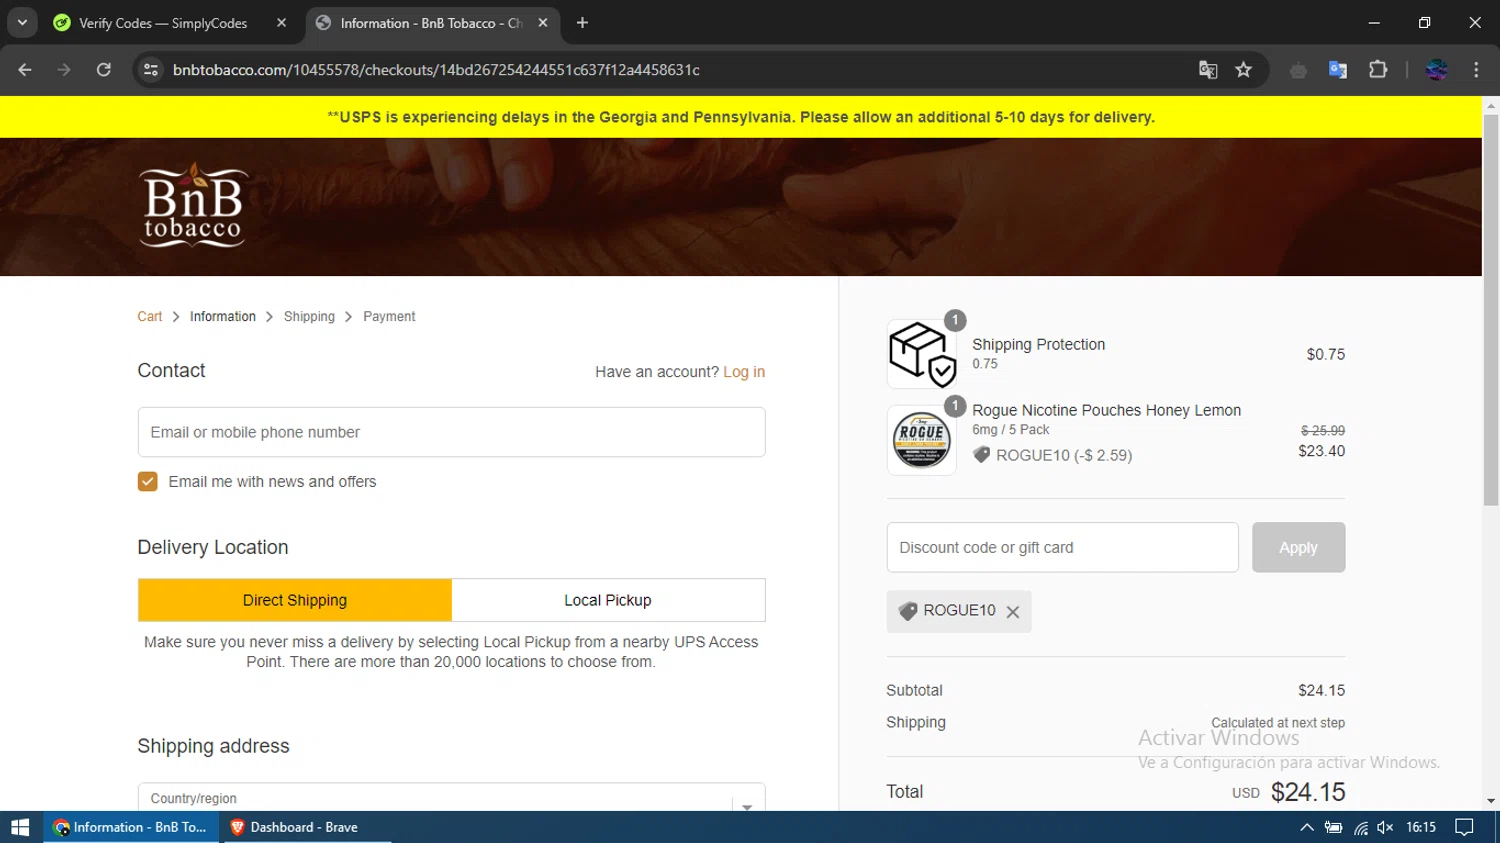Open a new browser tab

582,23
